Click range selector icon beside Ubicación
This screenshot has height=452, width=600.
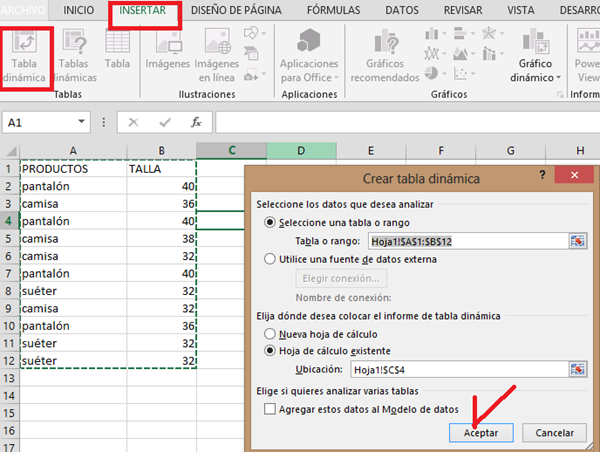click(577, 369)
